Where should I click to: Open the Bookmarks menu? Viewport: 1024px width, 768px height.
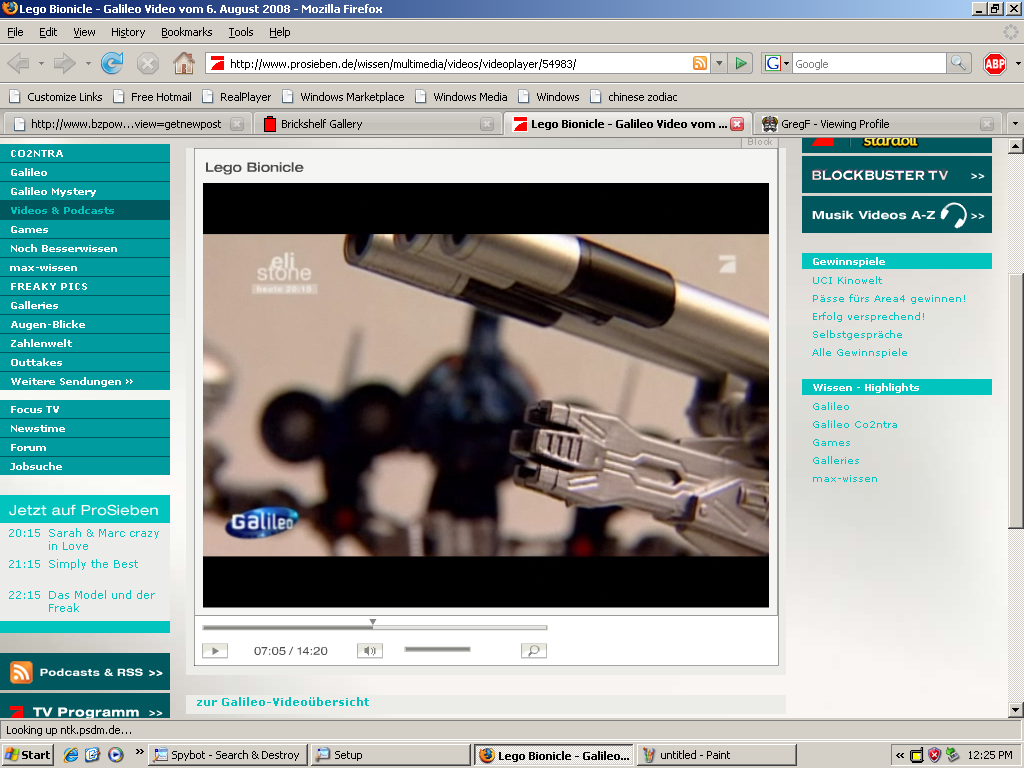point(186,32)
